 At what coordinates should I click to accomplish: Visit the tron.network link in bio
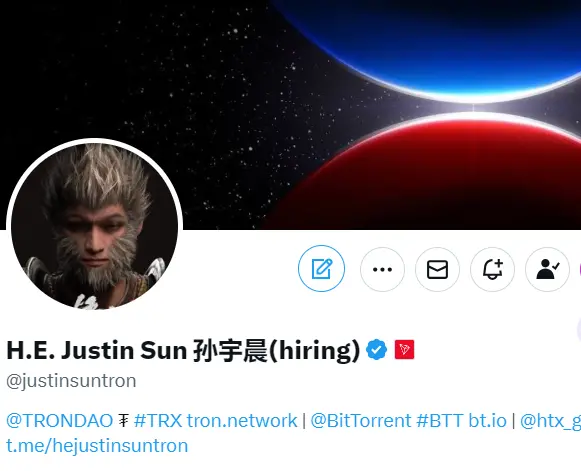pyautogui.click(x=242, y=421)
